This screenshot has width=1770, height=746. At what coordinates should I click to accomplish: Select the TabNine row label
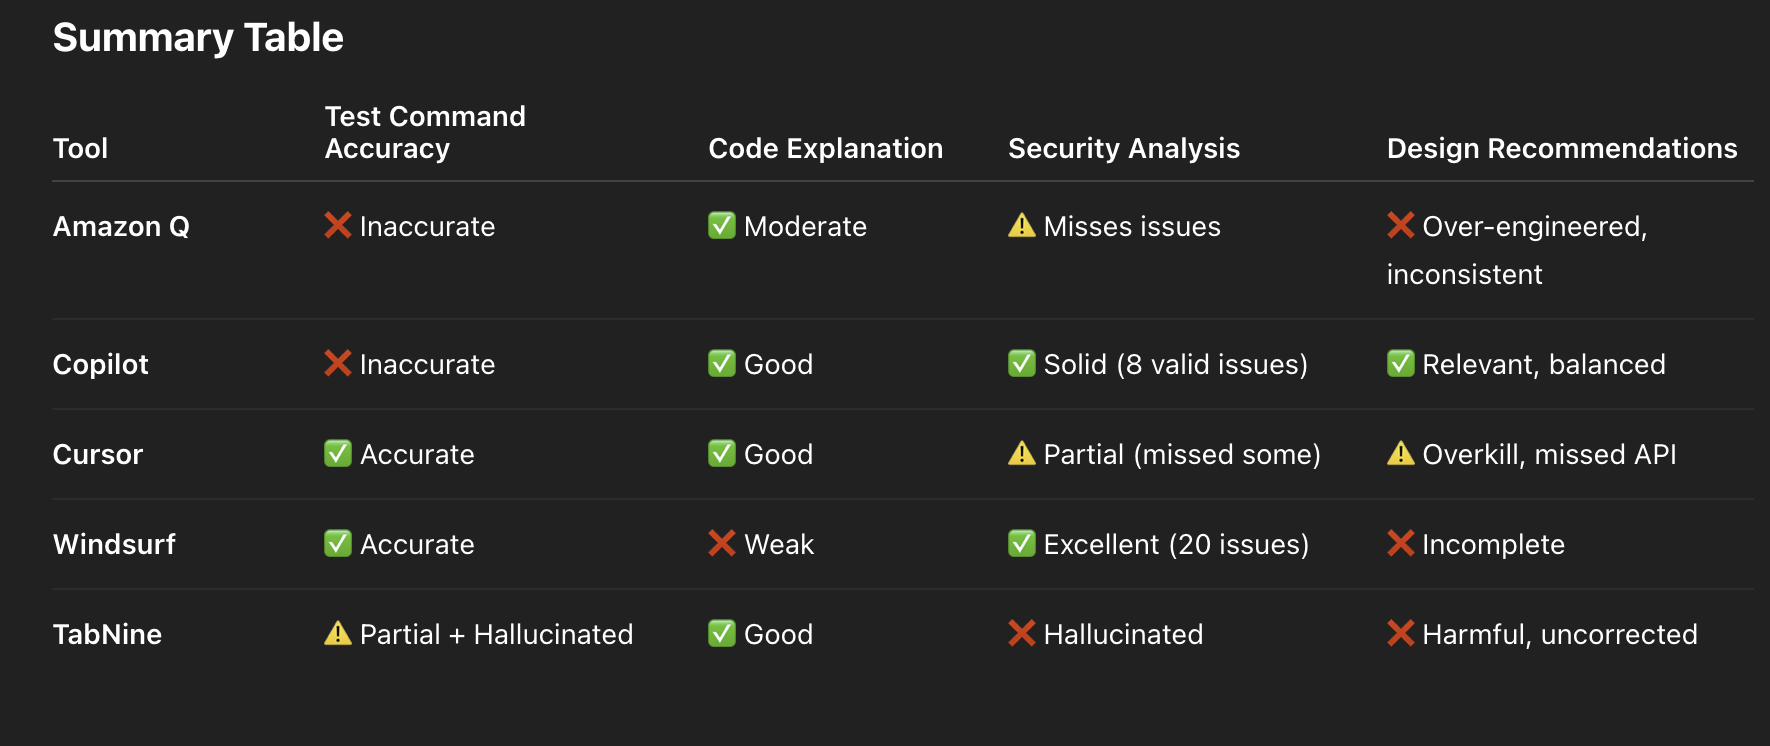pyautogui.click(x=107, y=634)
